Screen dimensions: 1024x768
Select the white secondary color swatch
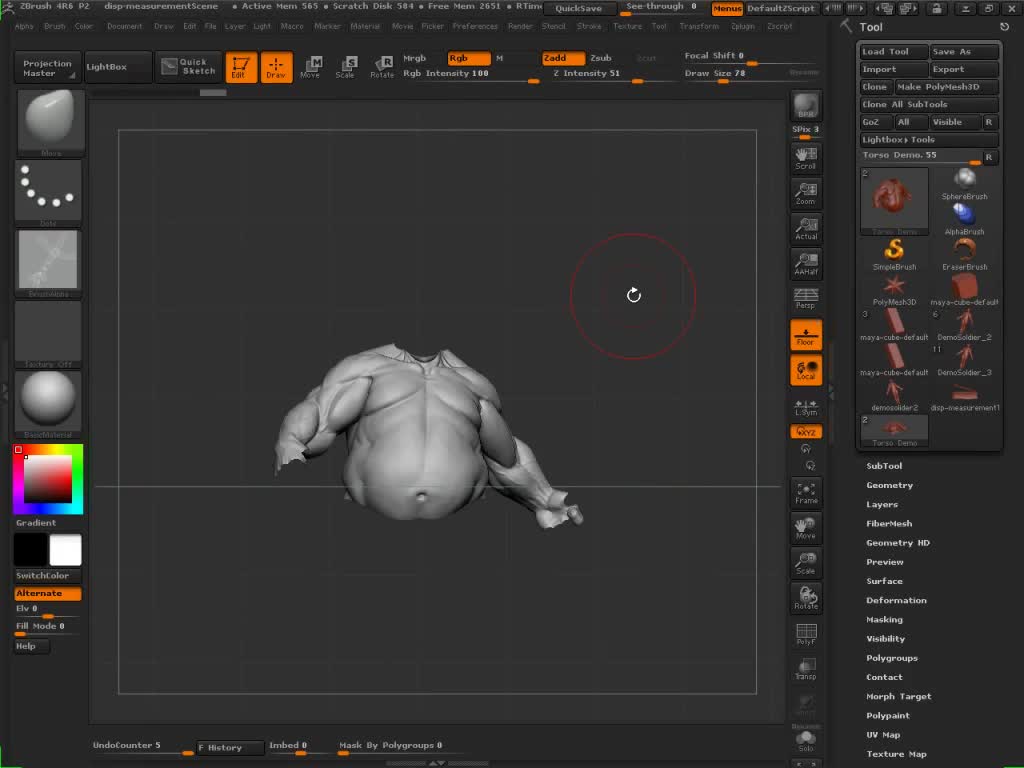coord(65,549)
